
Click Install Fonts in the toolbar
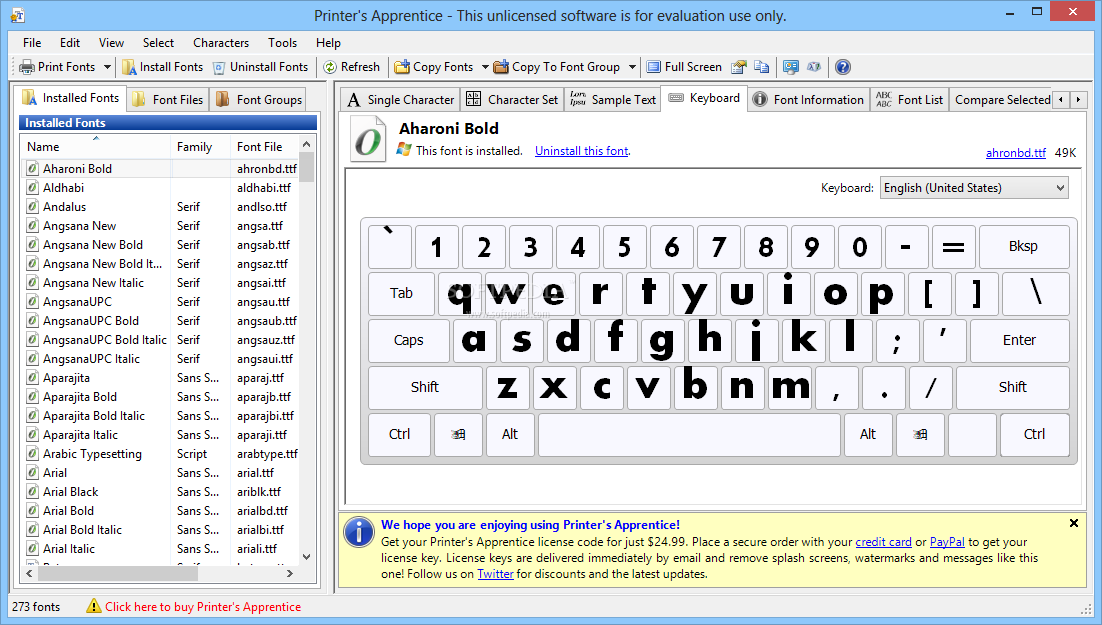click(162, 67)
